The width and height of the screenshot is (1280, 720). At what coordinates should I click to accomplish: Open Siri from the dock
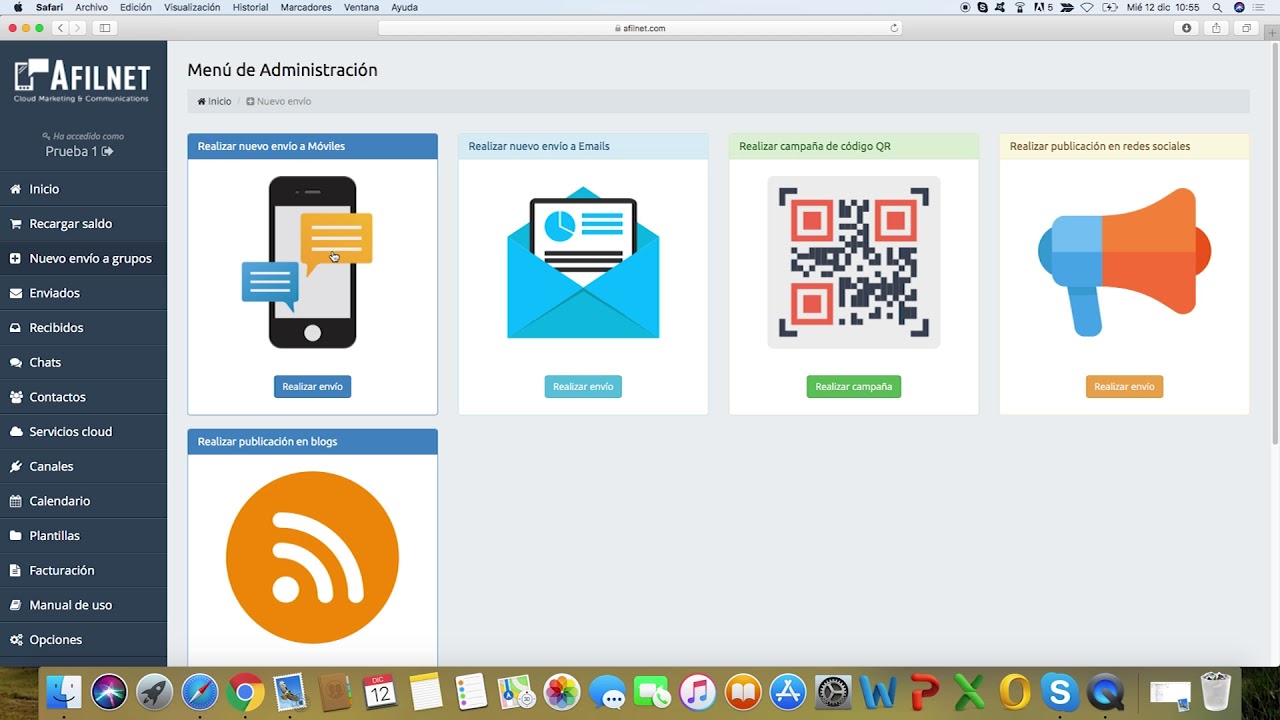click(x=110, y=692)
